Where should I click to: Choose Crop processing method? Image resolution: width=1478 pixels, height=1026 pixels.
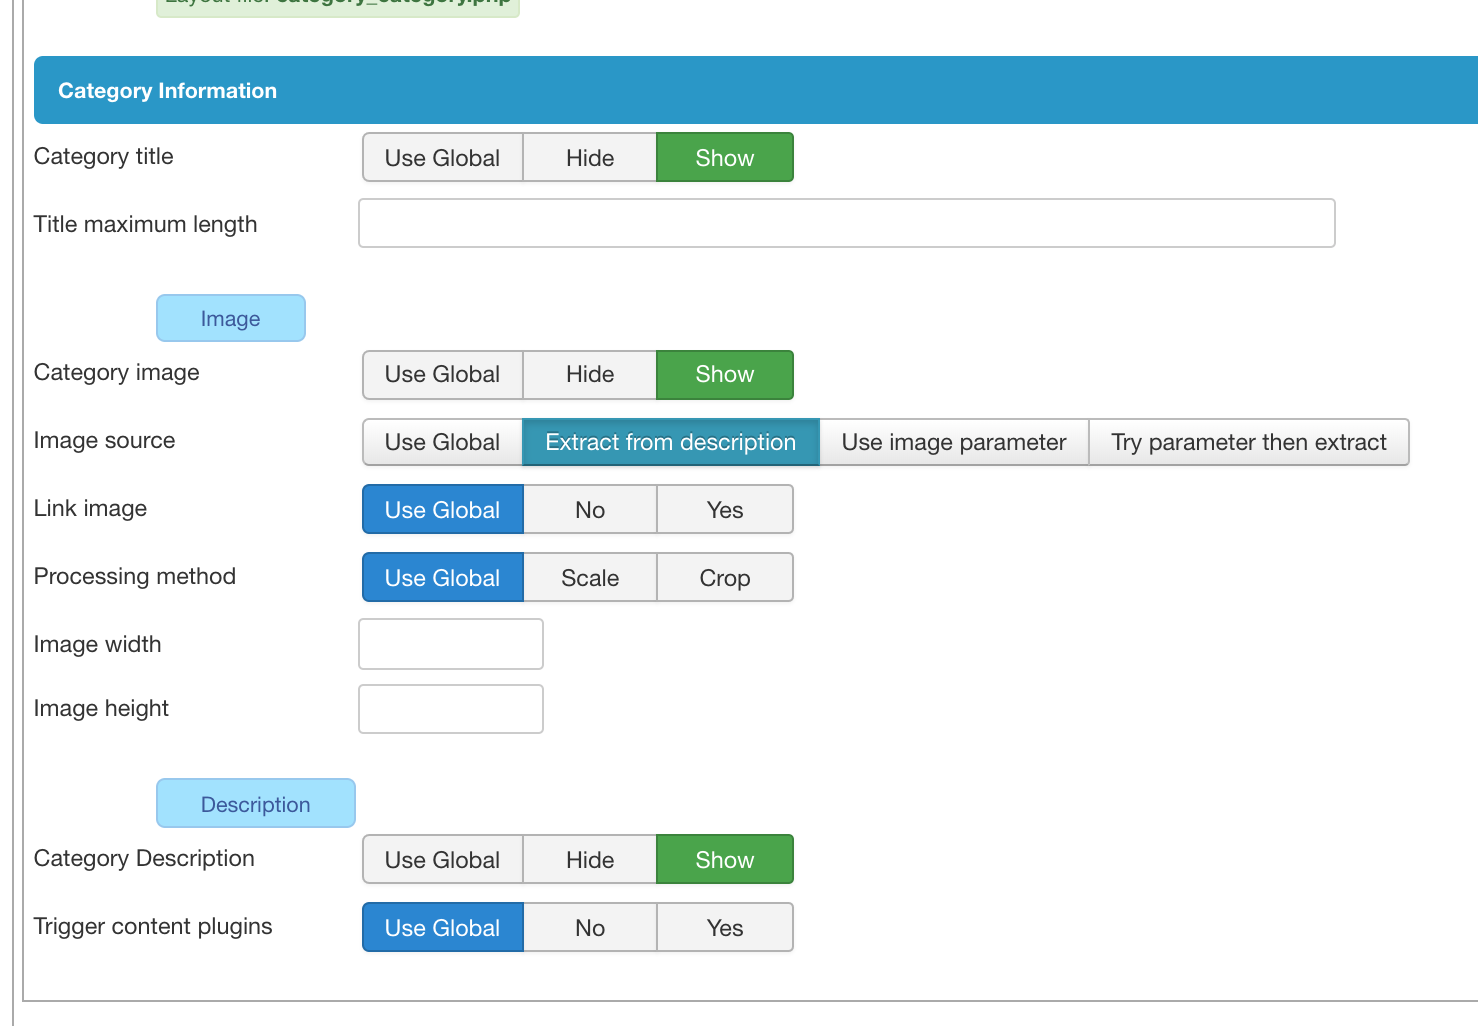tap(725, 578)
